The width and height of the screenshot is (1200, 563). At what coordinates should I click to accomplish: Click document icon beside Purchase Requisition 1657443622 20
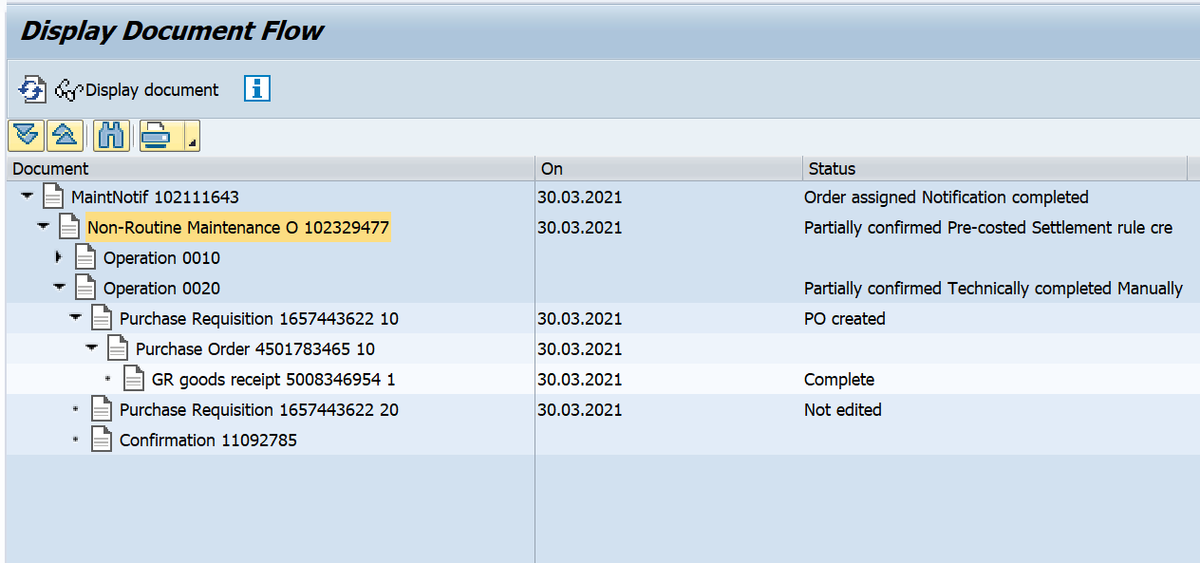(102, 409)
